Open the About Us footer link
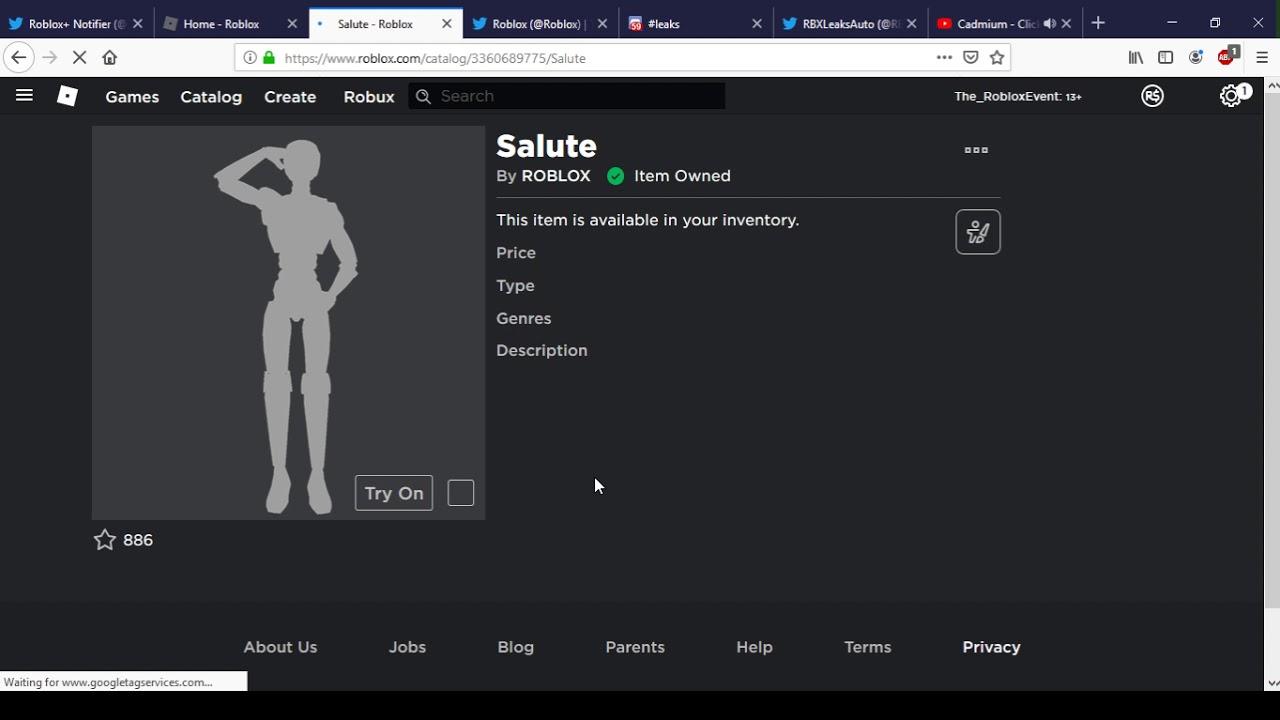1280x720 pixels. tap(280, 647)
